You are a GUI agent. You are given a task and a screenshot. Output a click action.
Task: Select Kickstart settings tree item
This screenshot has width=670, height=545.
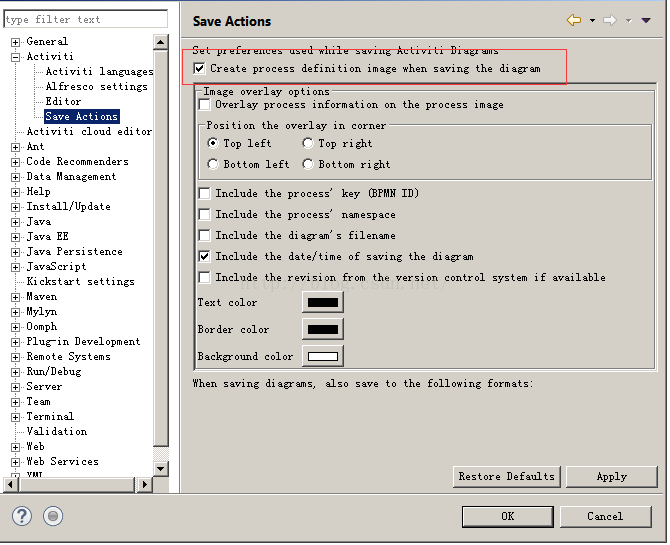(80, 281)
